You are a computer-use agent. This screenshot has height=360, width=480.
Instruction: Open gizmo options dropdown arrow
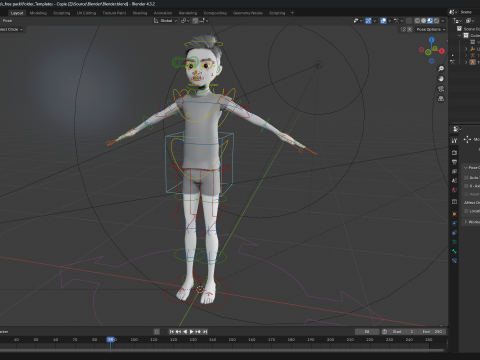pyautogui.click(x=375, y=21)
